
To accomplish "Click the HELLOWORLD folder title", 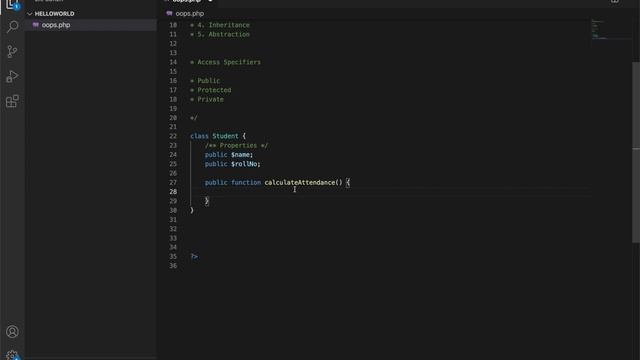I will coord(54,14).
